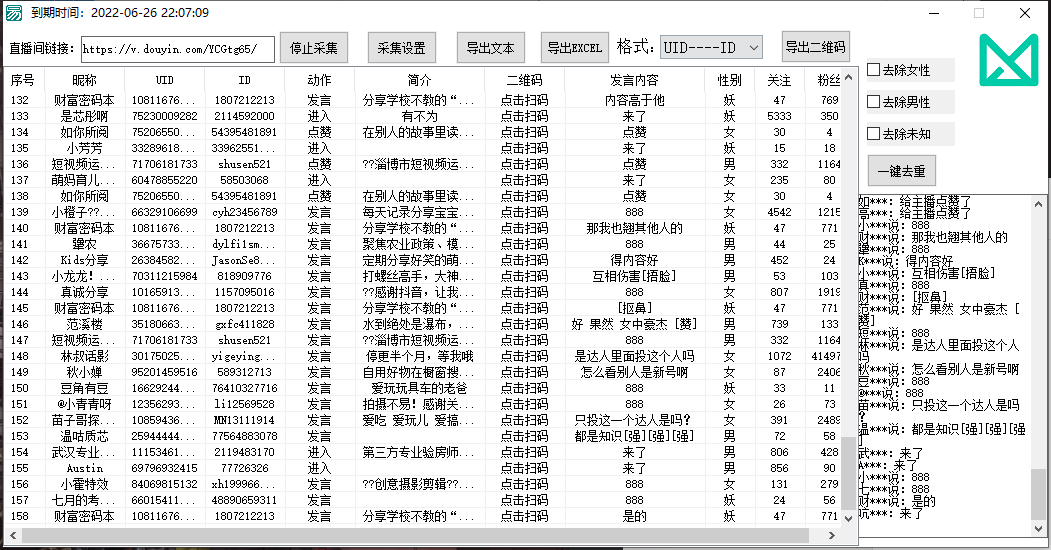Select ID shusen521 in row 136

(x=245, y=164)
